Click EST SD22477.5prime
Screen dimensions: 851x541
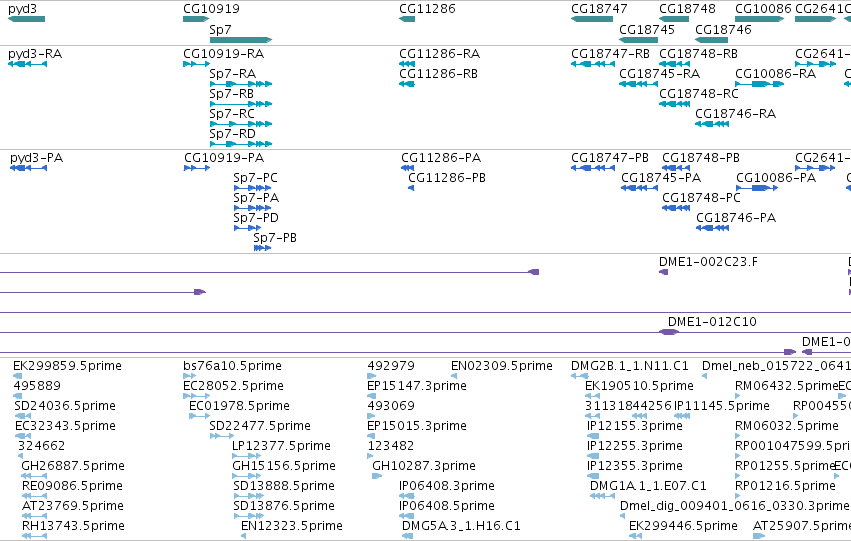click(x=221, y=436)
